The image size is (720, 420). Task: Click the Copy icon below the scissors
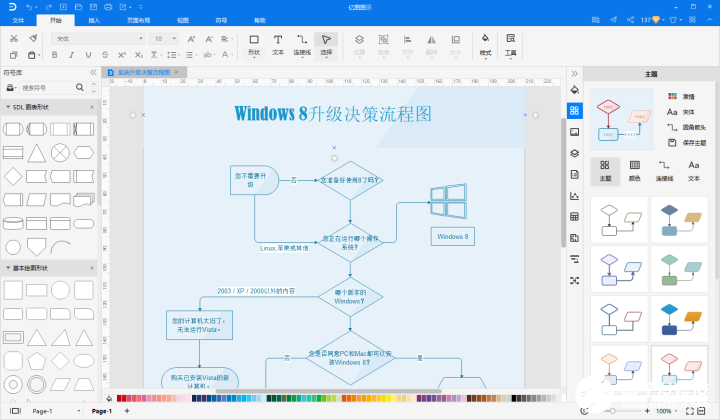pyautogui.click(x=14, y=55)
